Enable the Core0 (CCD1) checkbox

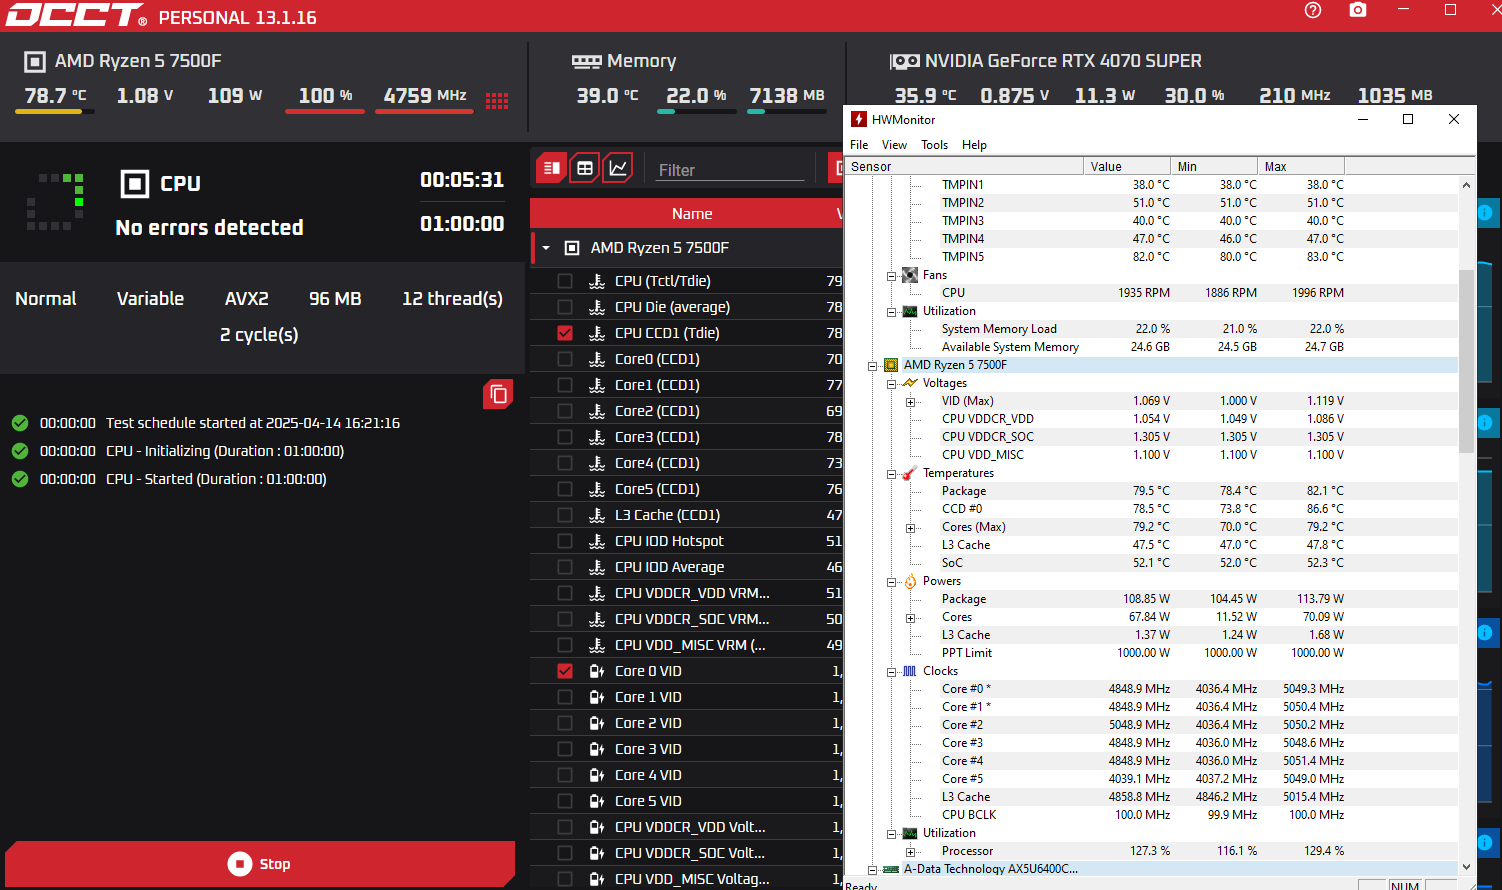[x=565, y=359]
